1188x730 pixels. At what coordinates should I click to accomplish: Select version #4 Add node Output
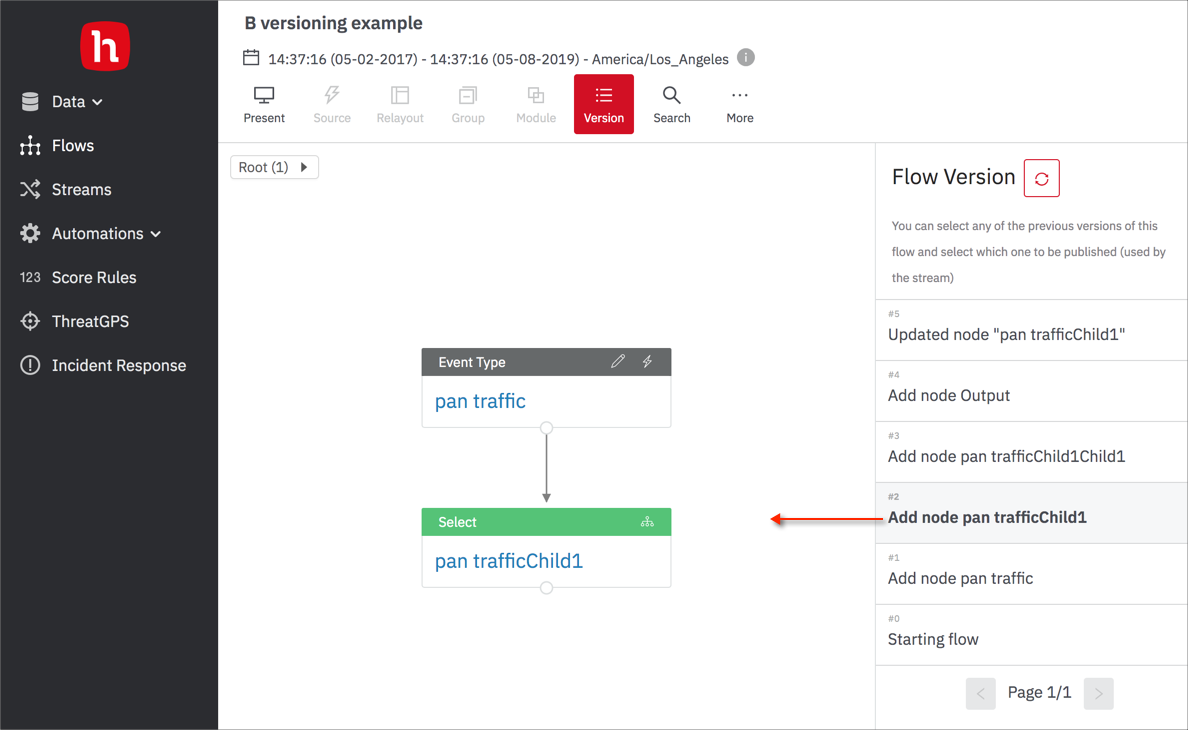coord(1031,392)
